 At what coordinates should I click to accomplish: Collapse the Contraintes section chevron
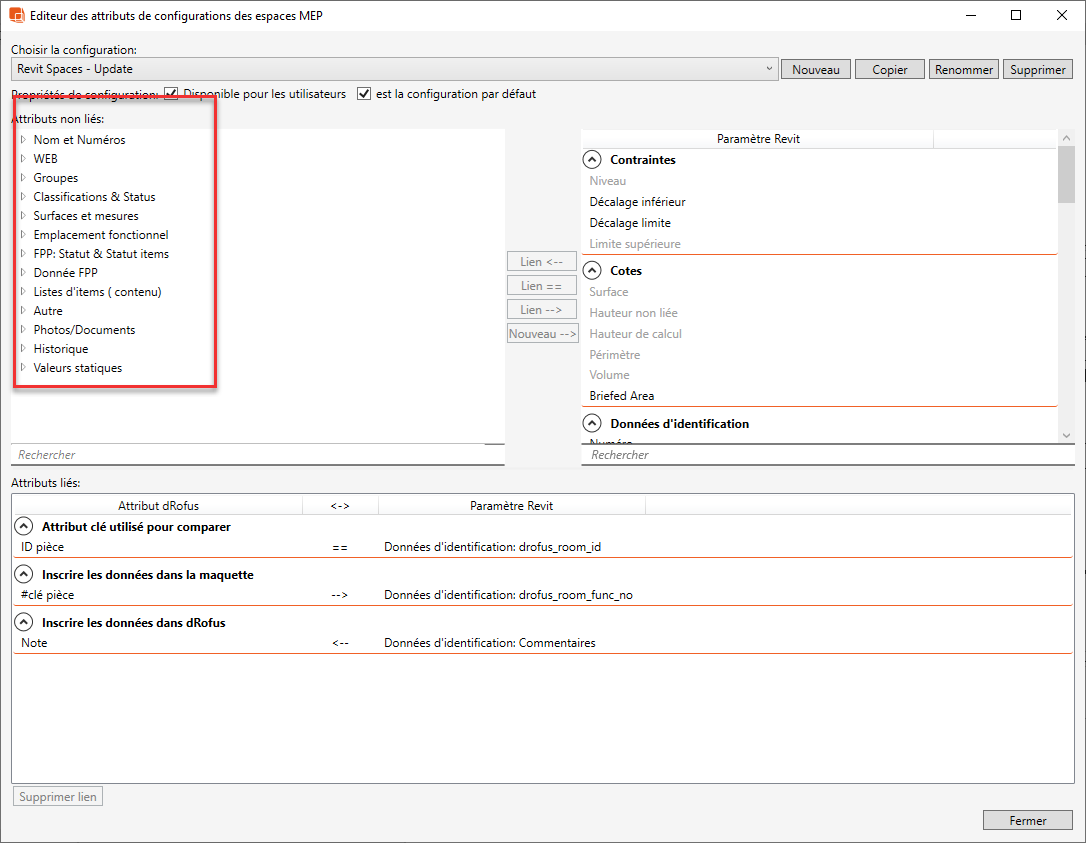(592, 160)
